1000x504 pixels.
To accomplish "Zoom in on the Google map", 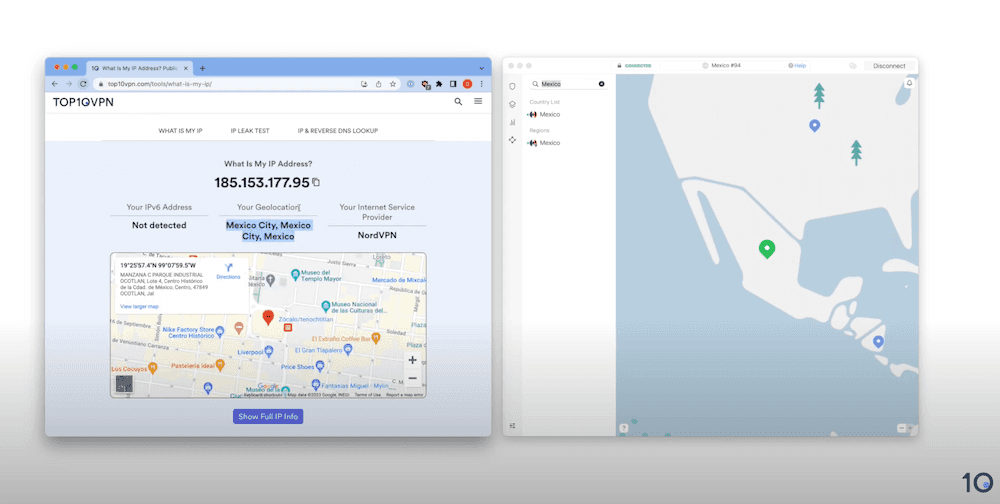I will [x=413, y=360].
